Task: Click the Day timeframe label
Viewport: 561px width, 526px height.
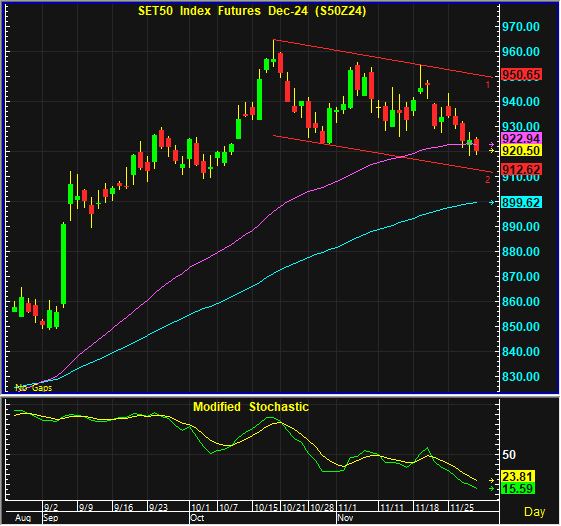Action: tap(534, 512)
